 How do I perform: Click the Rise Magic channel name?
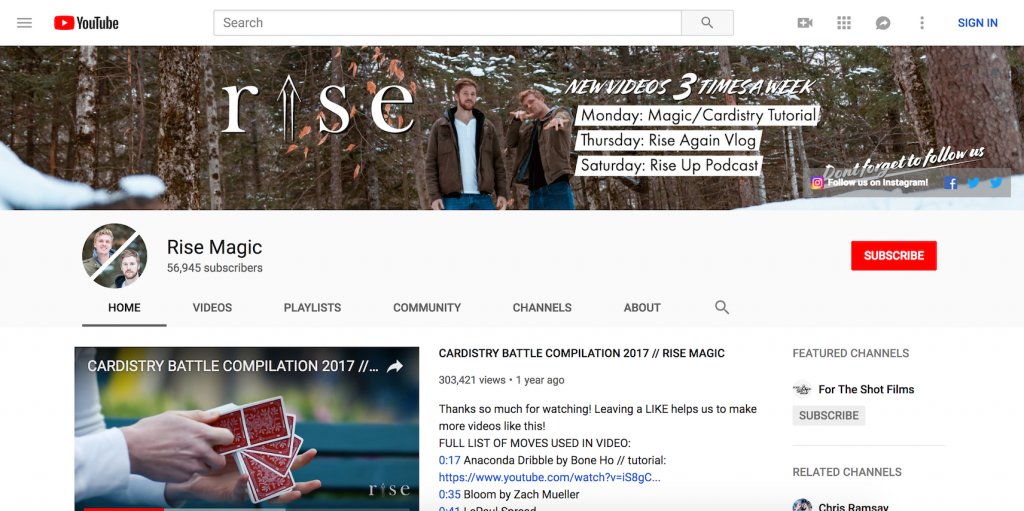214,247
